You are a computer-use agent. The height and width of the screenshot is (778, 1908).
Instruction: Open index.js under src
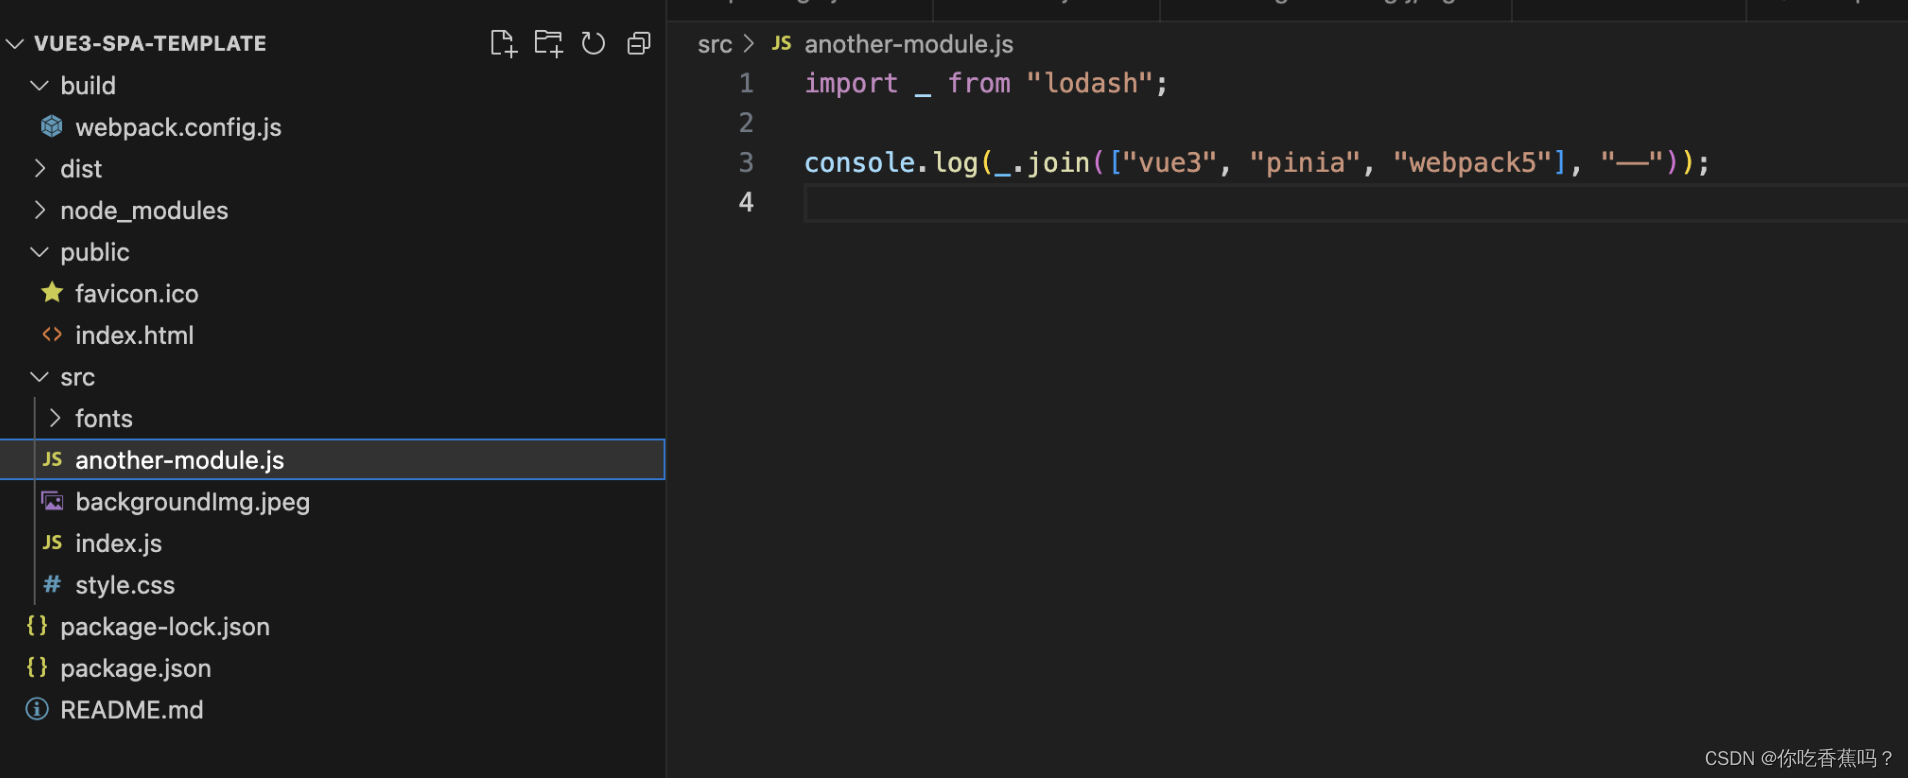click(118, 543)
